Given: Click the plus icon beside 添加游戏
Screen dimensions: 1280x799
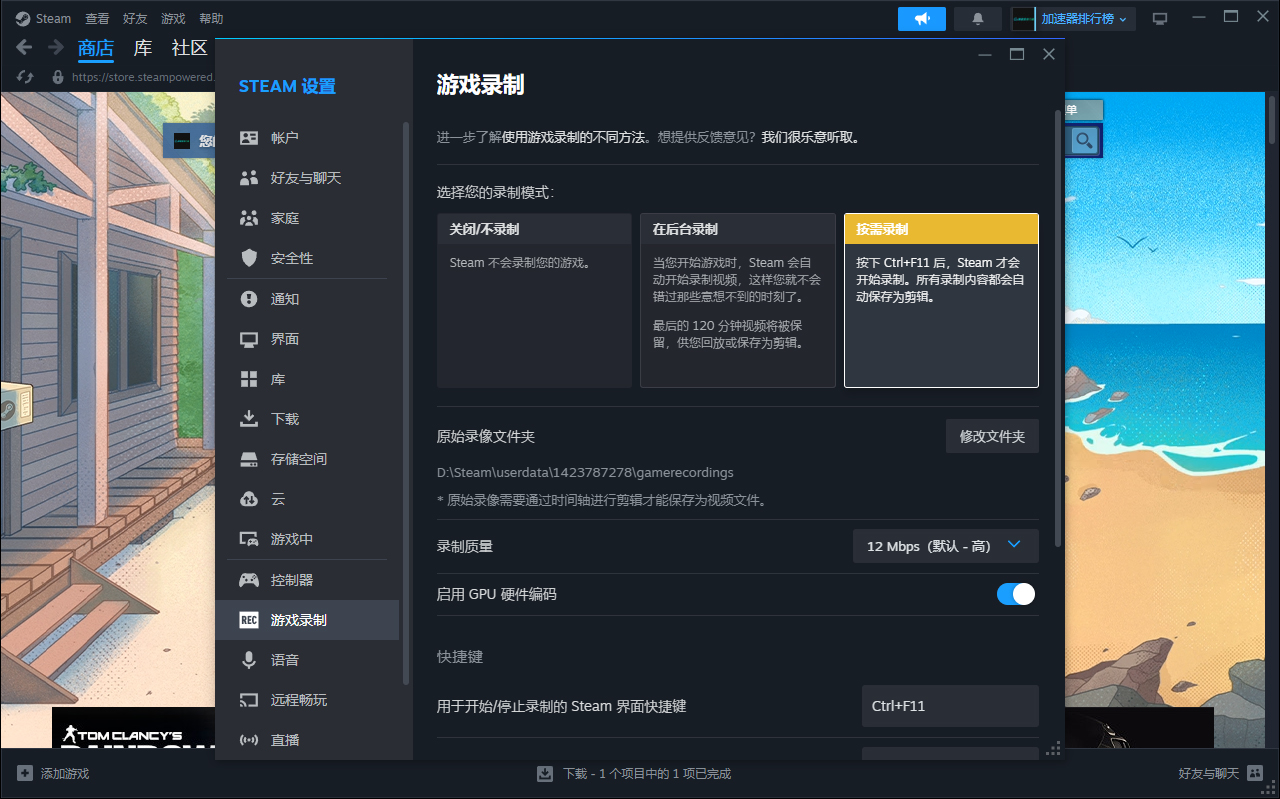Looking at the screenshot, I should click(x=25, y=773).
